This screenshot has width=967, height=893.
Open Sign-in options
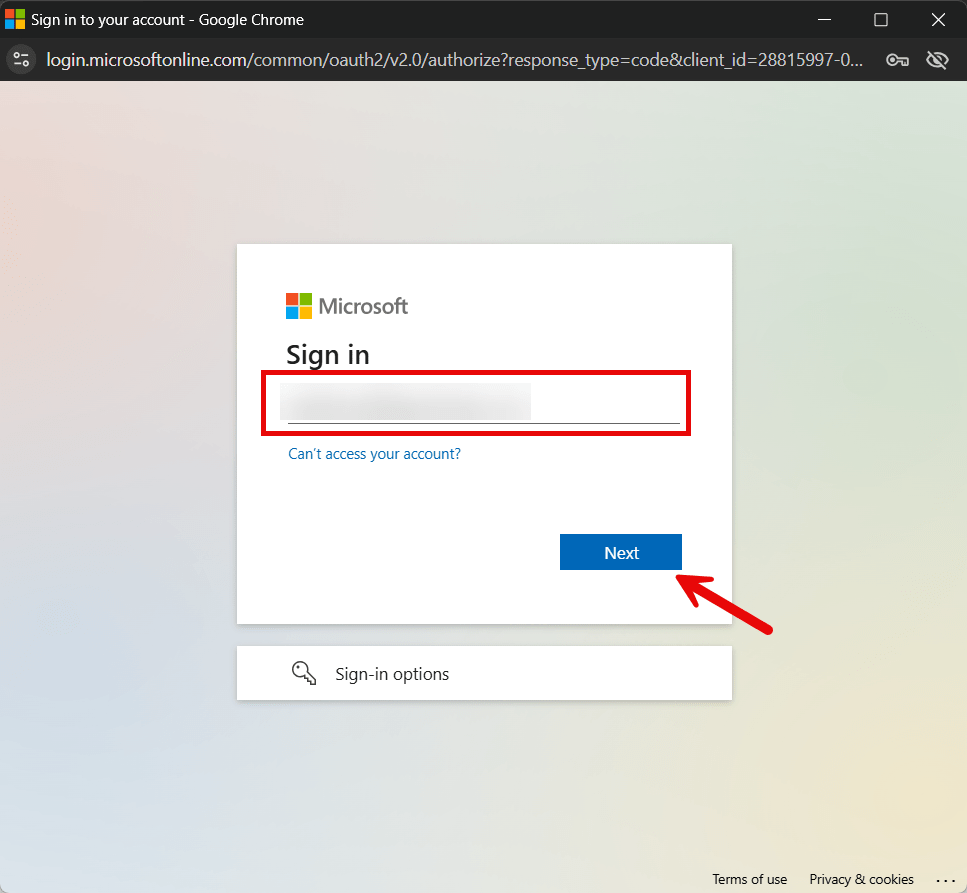[x=391, y=673]
